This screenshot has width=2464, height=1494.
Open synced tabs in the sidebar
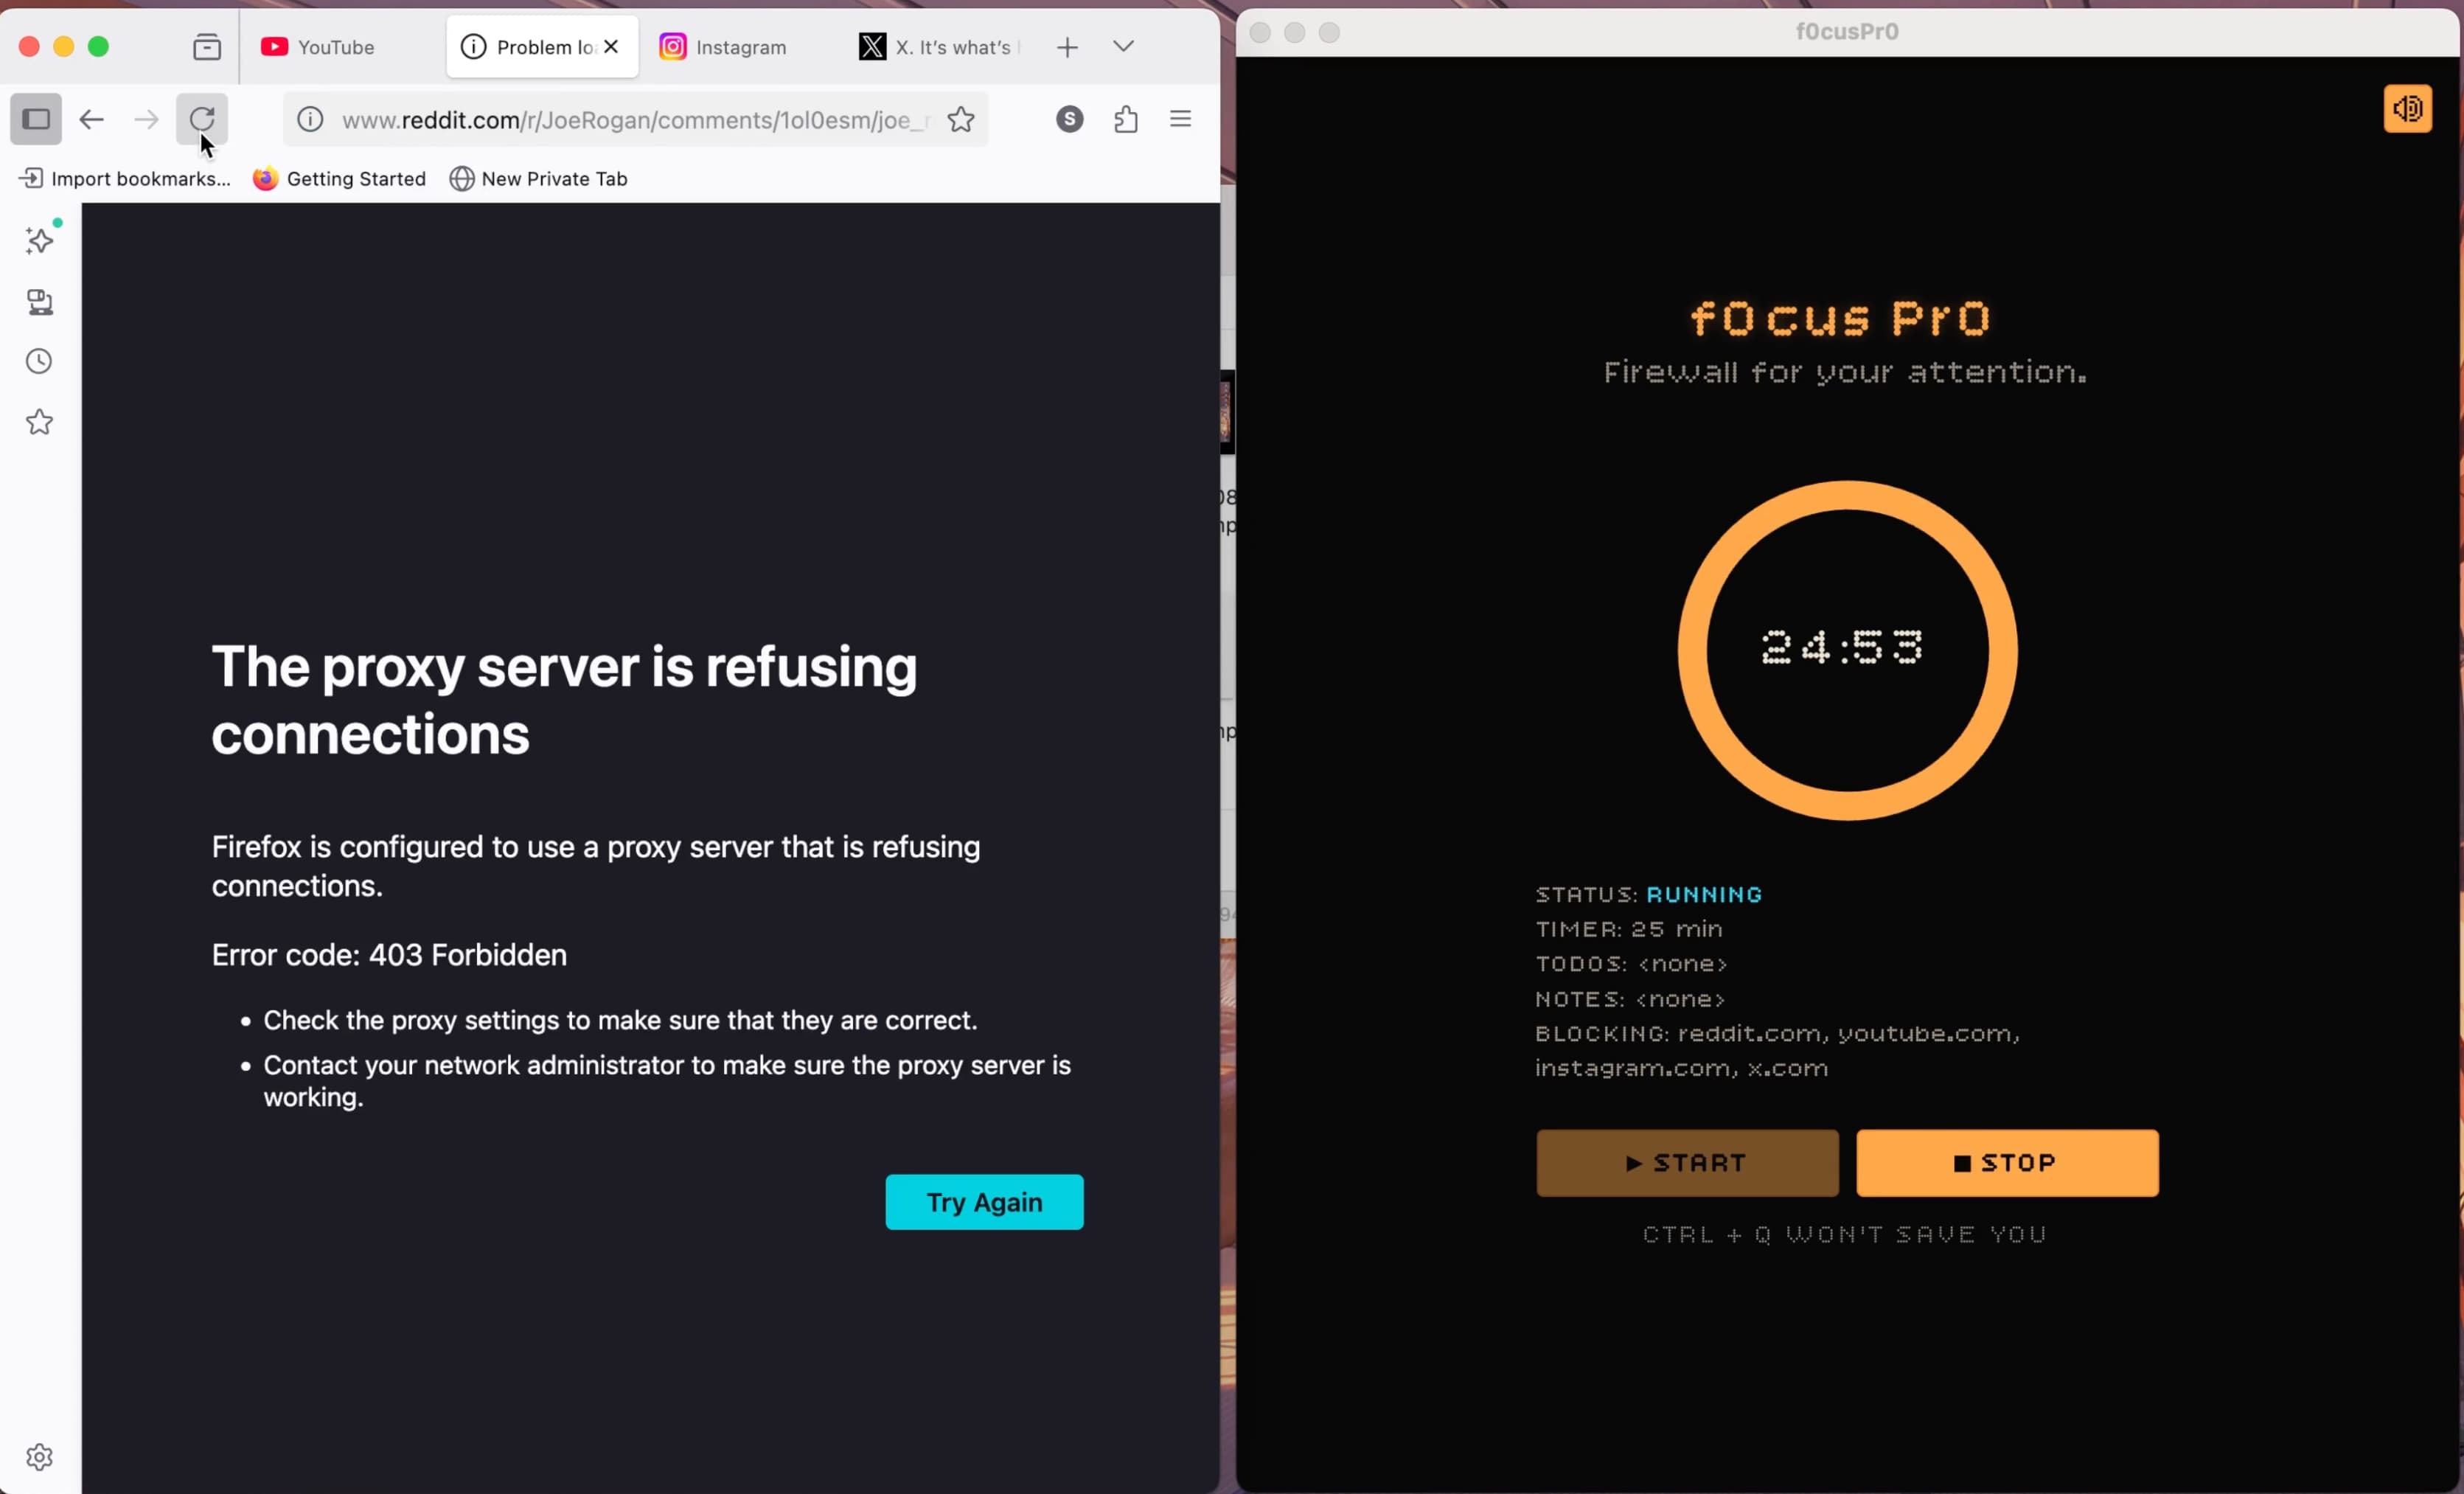click(39, 302)
